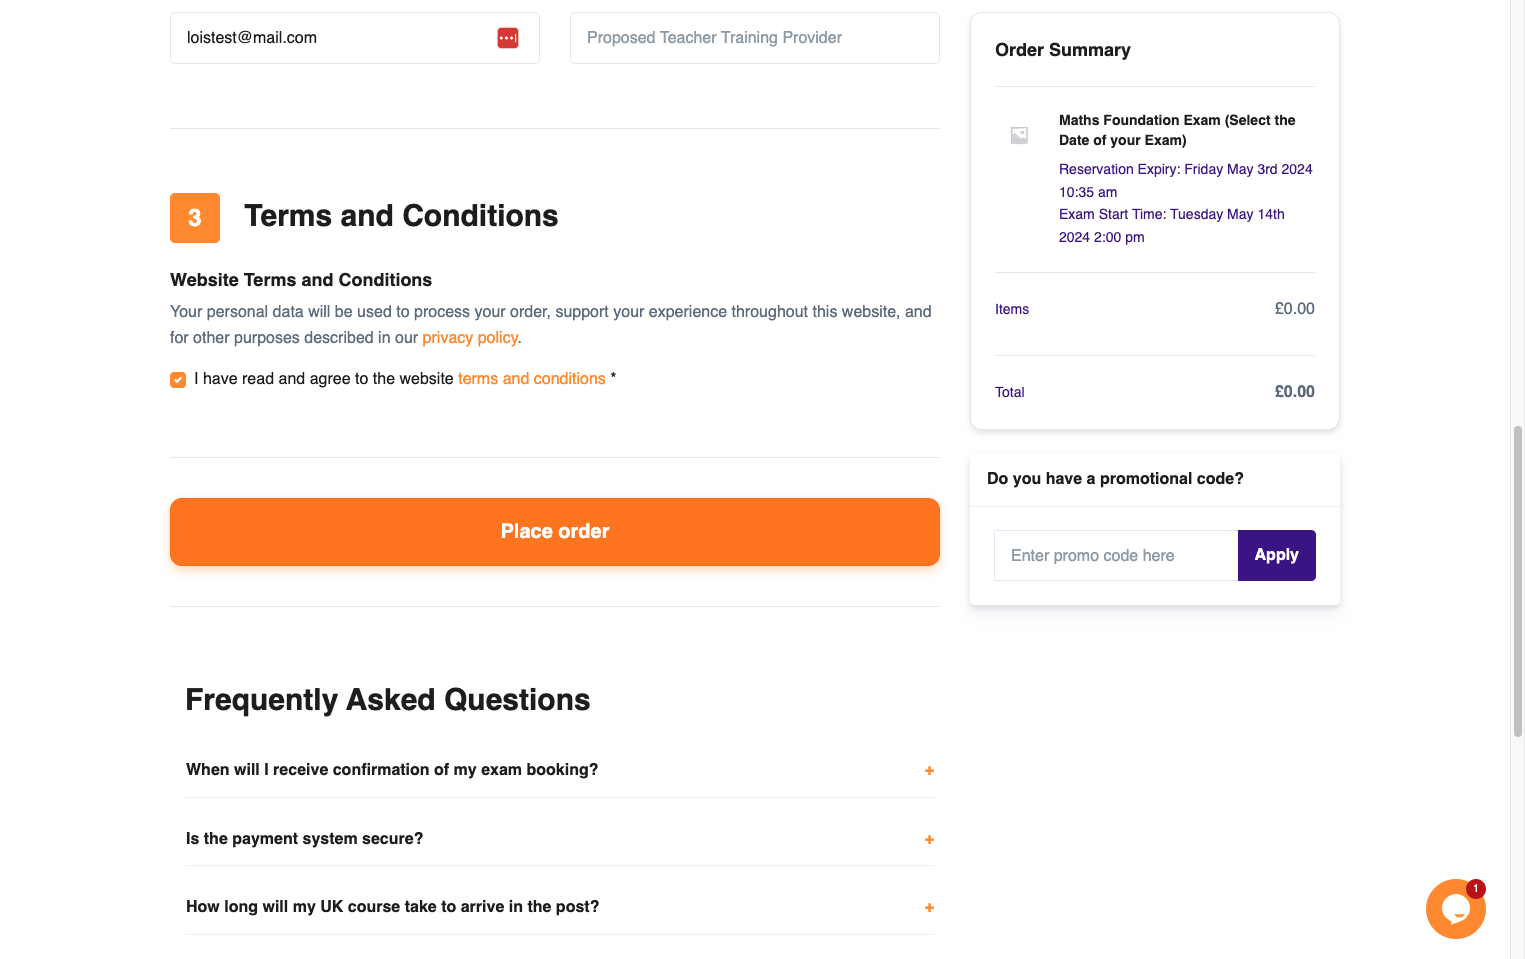Click the 'When will I receive confirmation' question text
1525x959 pixels.
[392, 770]
